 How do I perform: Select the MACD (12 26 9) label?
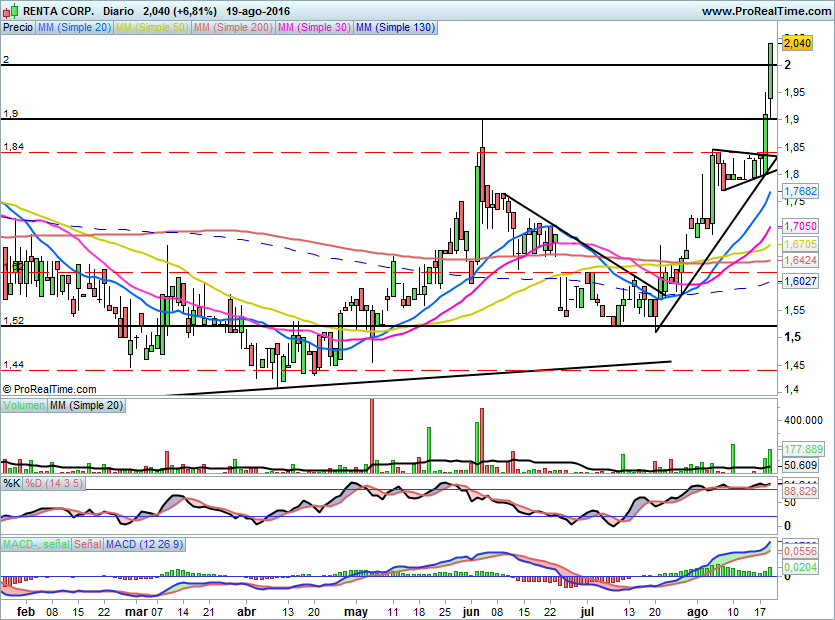(x=144, y=544)
